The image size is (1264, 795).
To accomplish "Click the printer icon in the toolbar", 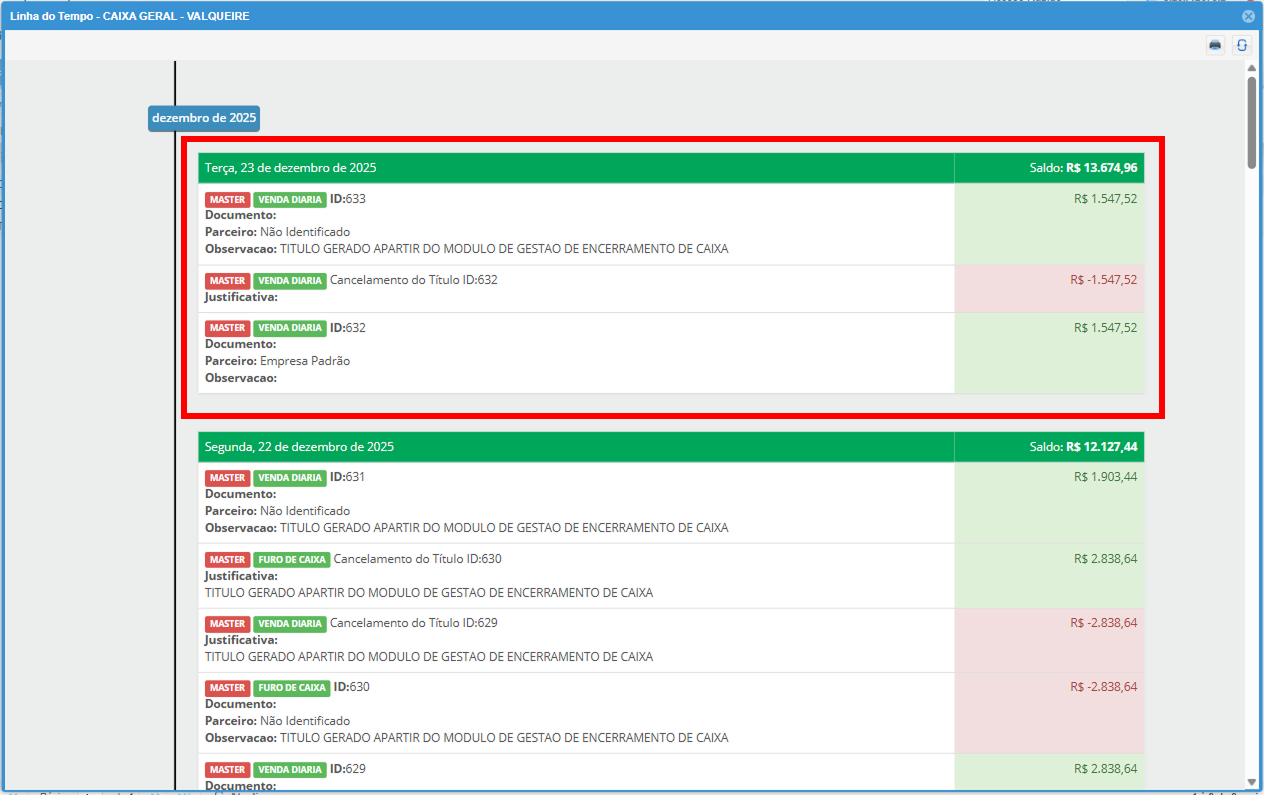I will click(1215, 45).
